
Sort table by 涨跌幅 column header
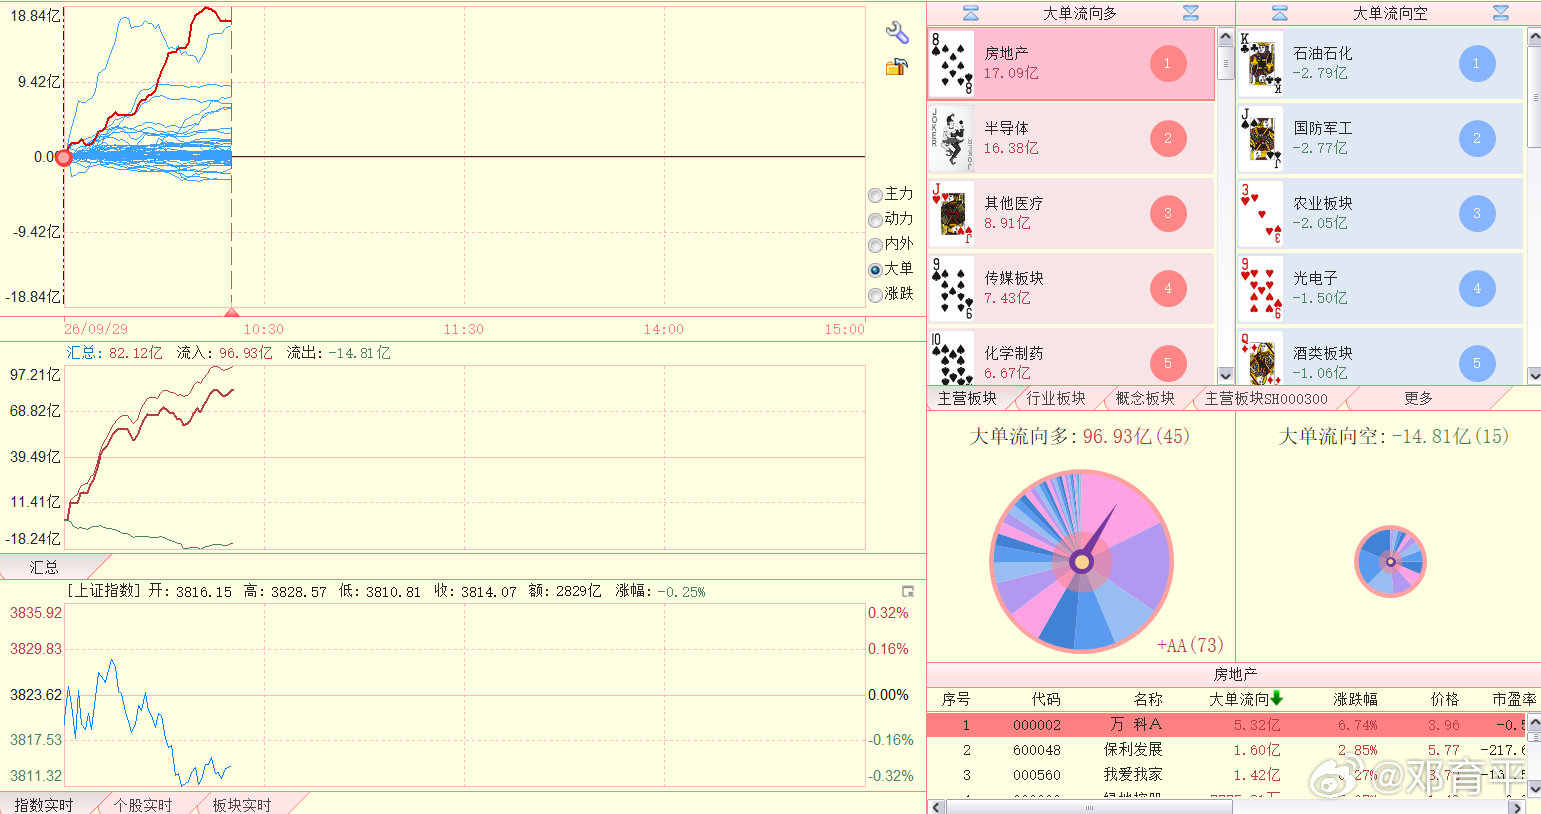point(1355,699)
